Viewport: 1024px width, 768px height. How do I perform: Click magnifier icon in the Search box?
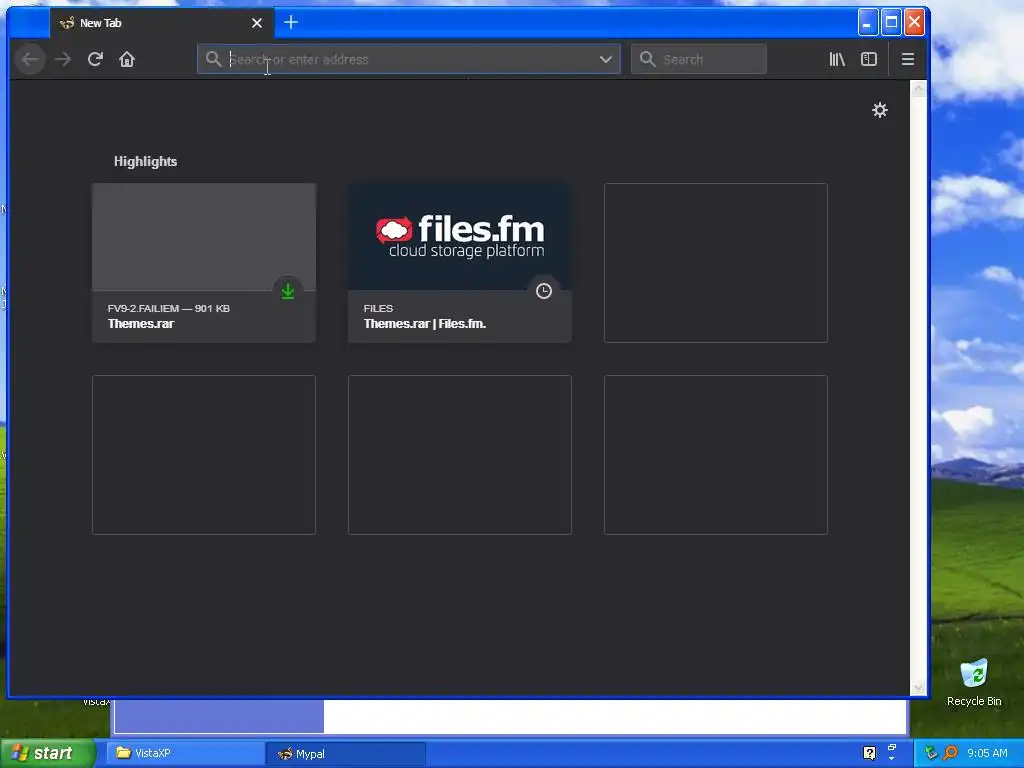point(647,59)
